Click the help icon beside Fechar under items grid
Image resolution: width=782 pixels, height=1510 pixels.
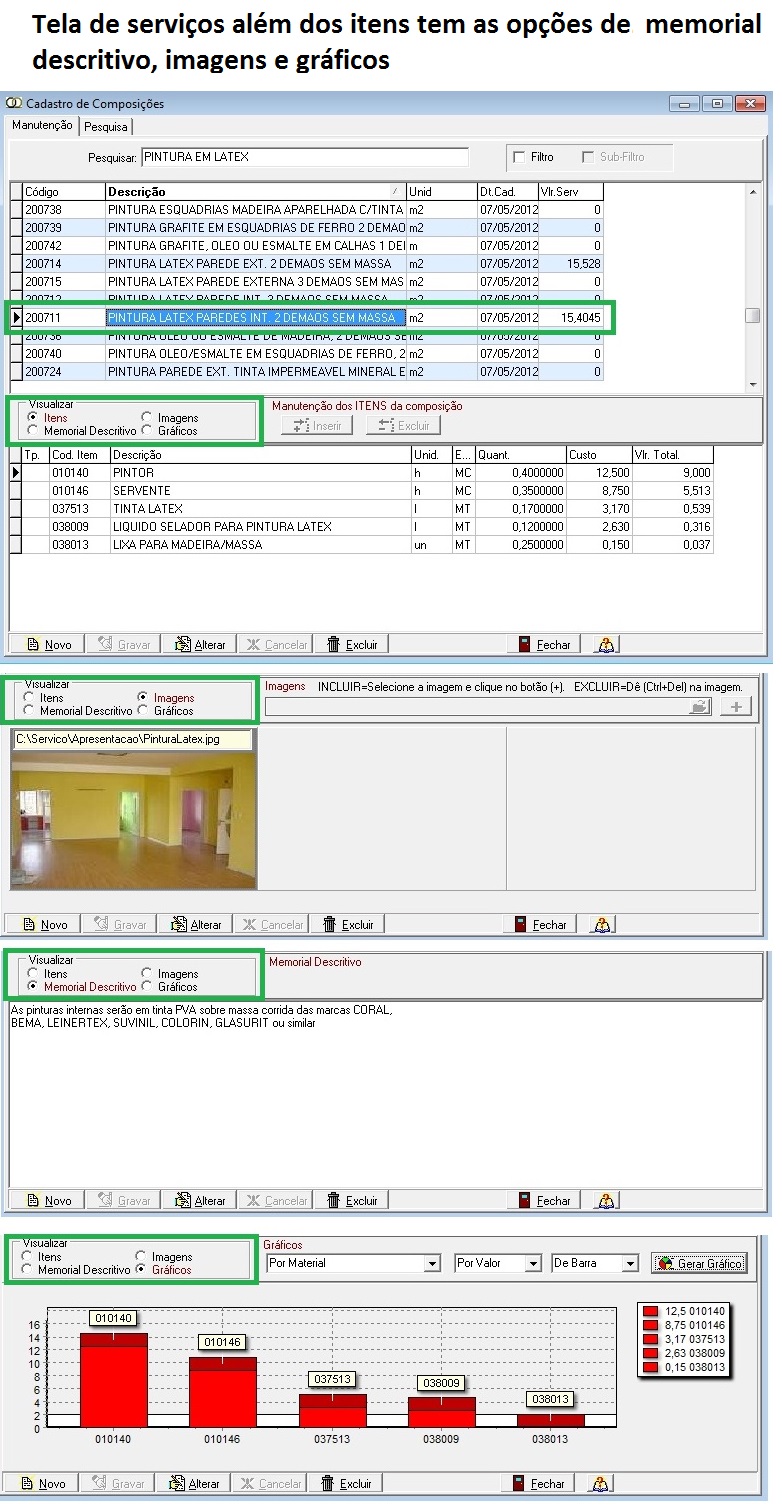(606, 645)
